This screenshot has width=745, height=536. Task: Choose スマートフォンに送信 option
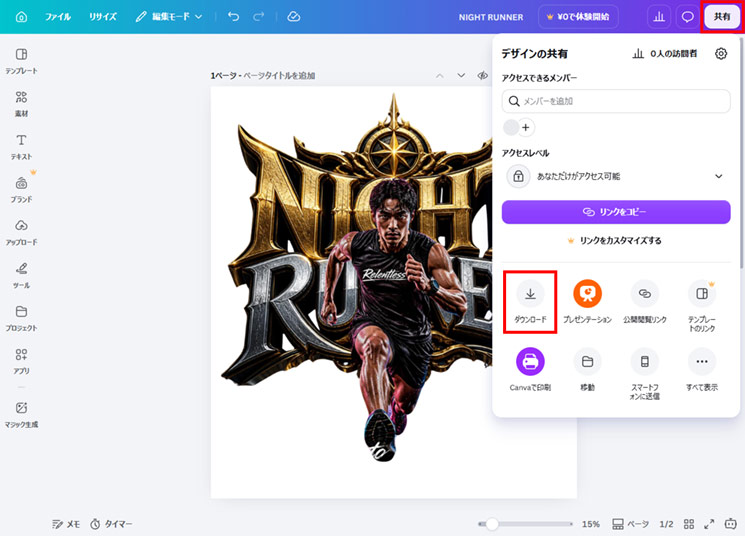(x=645, y=374)
